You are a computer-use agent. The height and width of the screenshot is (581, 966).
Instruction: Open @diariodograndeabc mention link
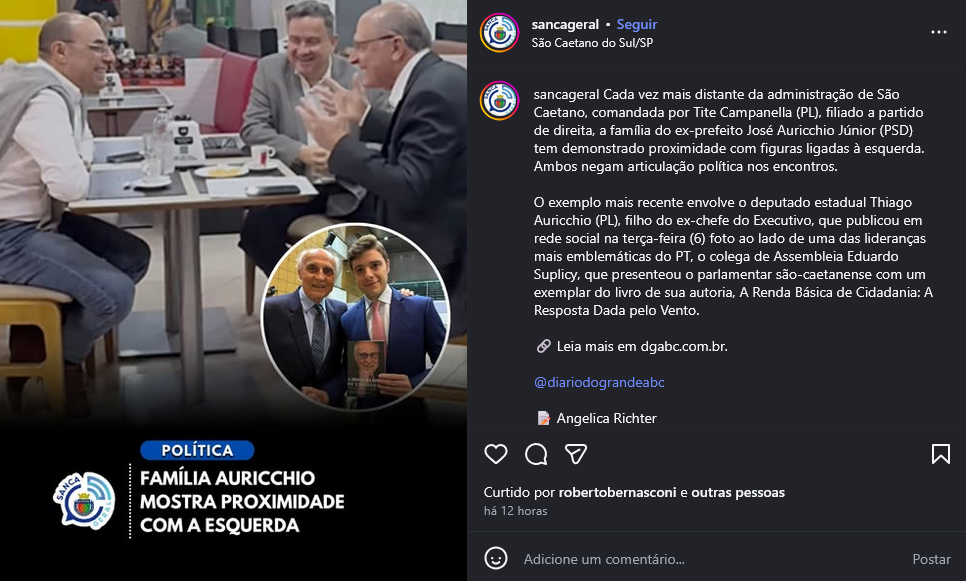[x=599, y=383]
